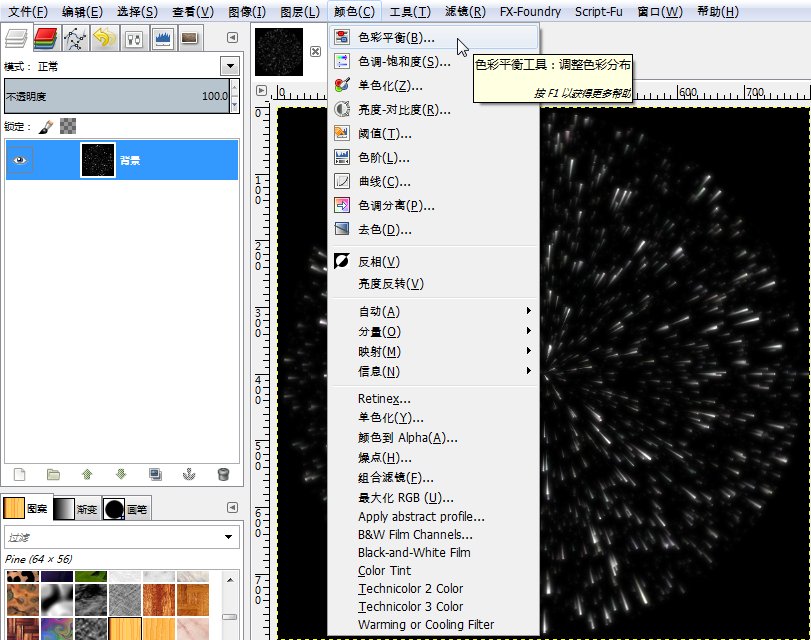
Task: Configure the patterns dock tab menu
Action: click(x=233, y=508)
